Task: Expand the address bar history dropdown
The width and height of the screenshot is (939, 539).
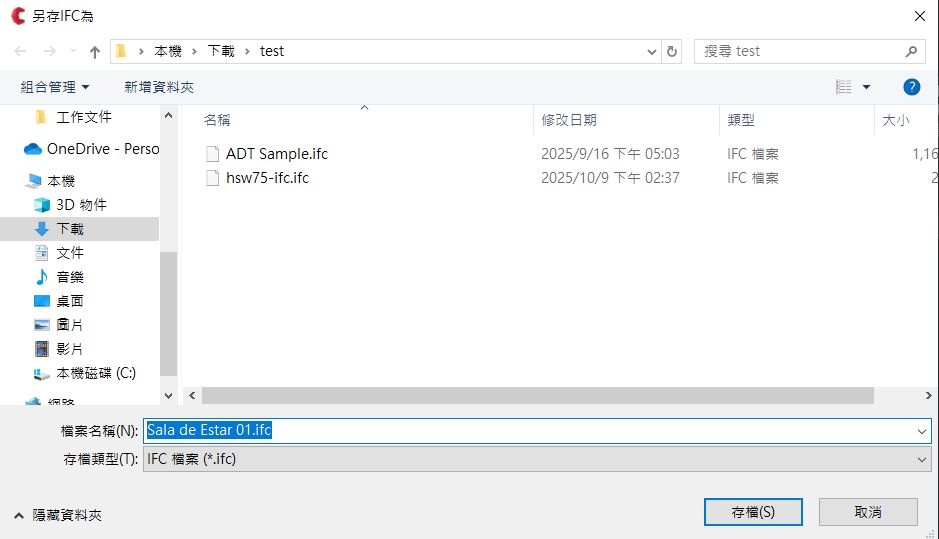Action: point(652,52)
